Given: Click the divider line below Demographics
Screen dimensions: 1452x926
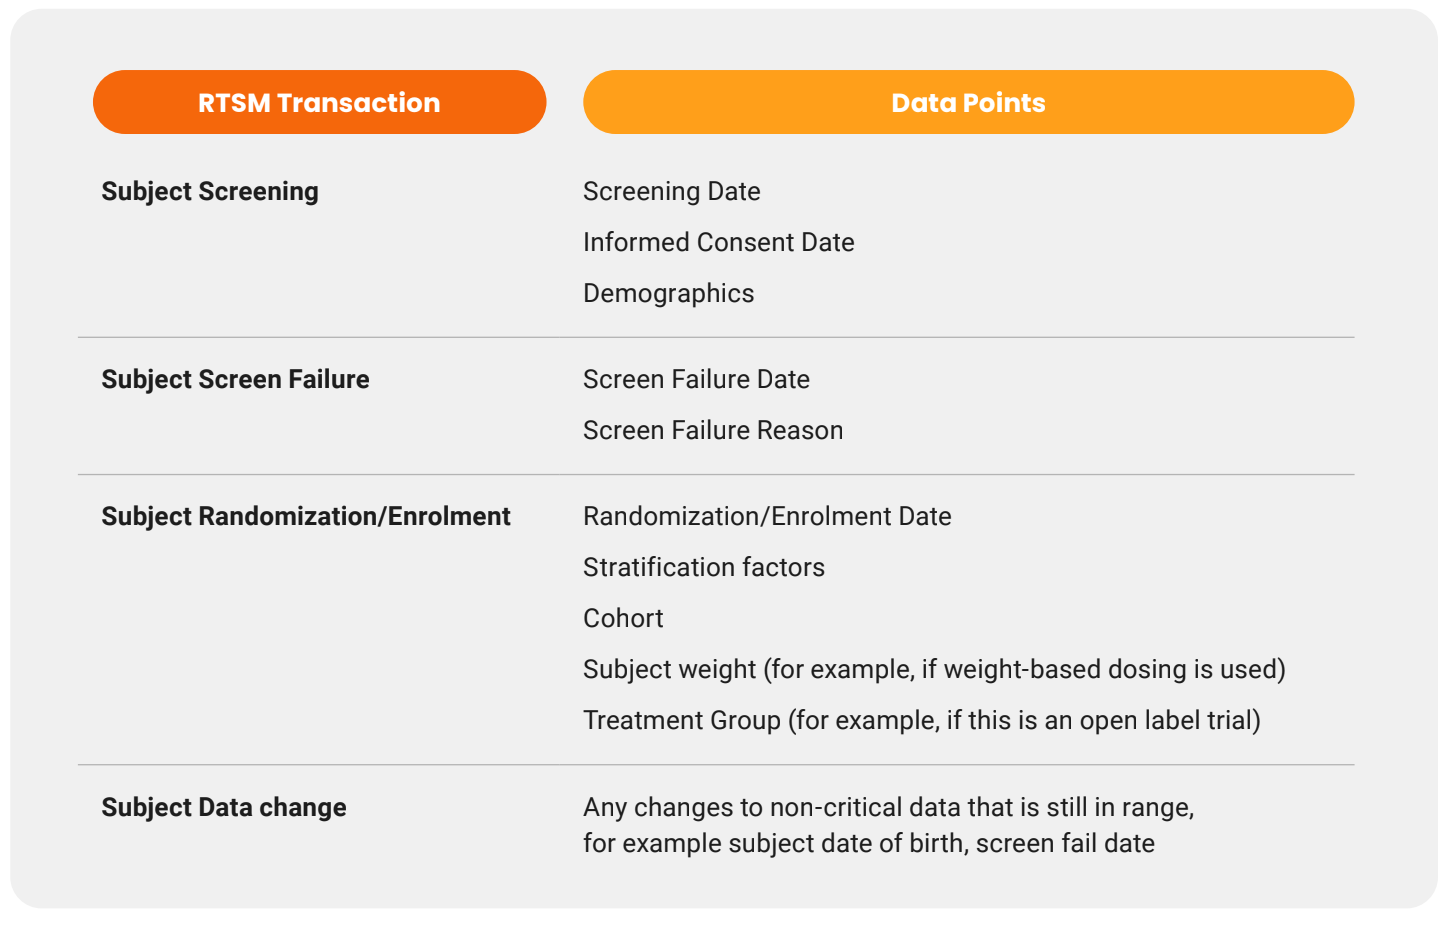Looking at the screenshot, I should 716,338.
